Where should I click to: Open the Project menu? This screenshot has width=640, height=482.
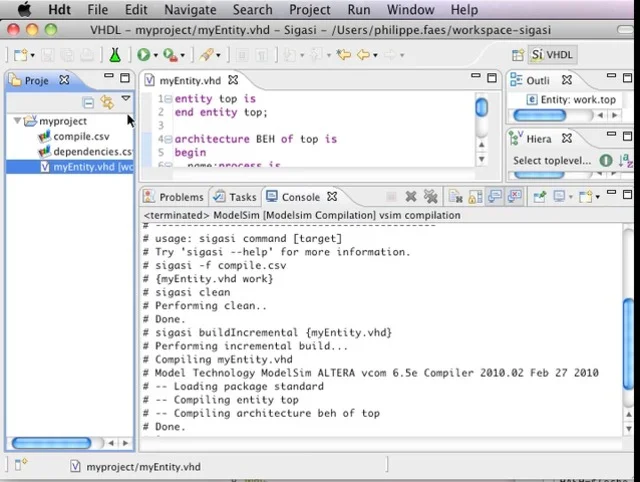310,9
